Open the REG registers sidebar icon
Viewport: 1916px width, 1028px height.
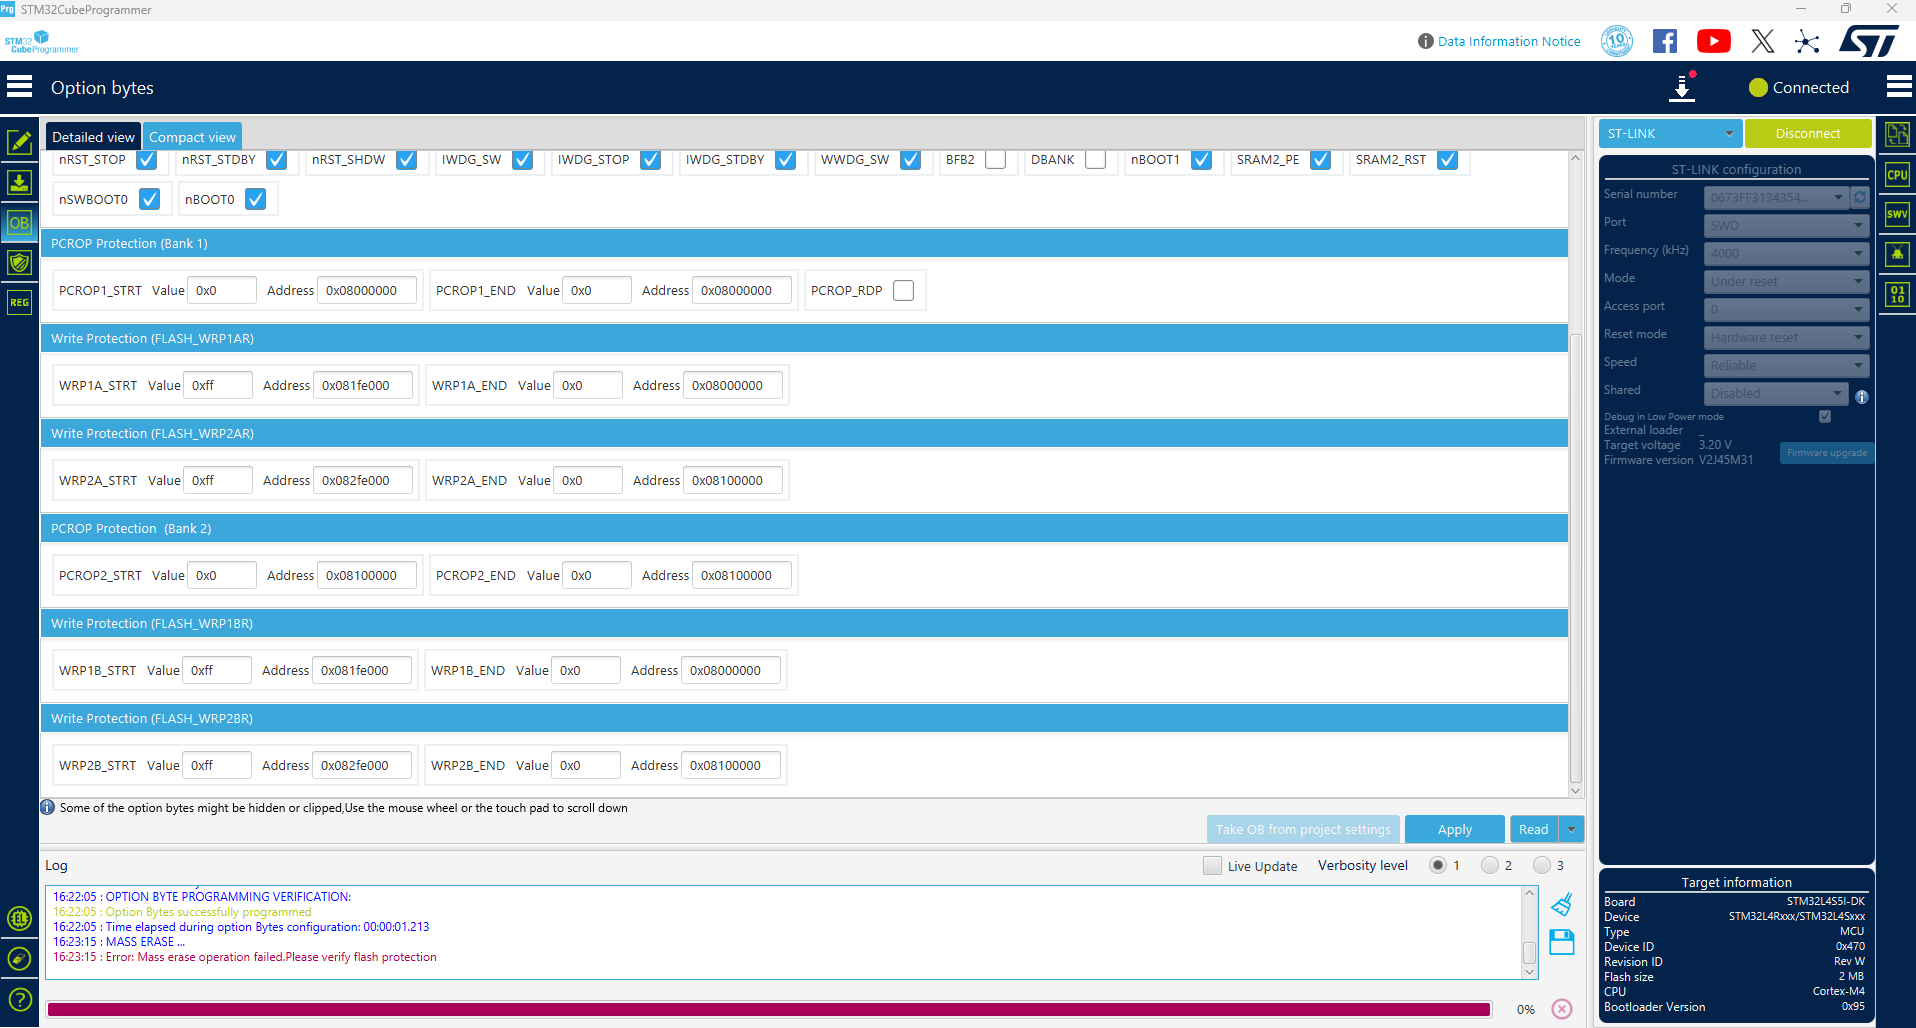19,302
